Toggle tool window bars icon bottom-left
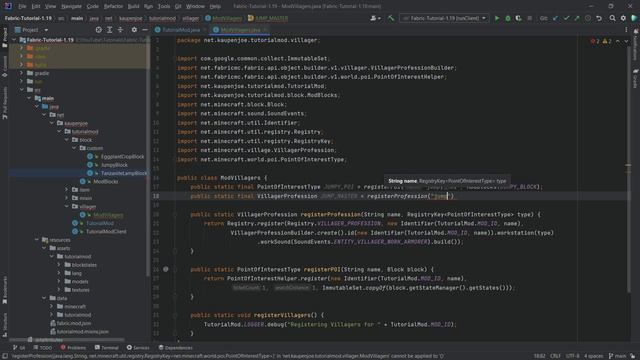This screenshot has height=360, width=640. (4, 356)
